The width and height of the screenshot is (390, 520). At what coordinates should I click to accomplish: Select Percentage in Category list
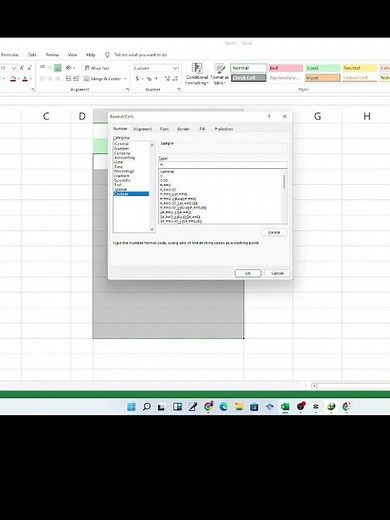pos(124,171)
